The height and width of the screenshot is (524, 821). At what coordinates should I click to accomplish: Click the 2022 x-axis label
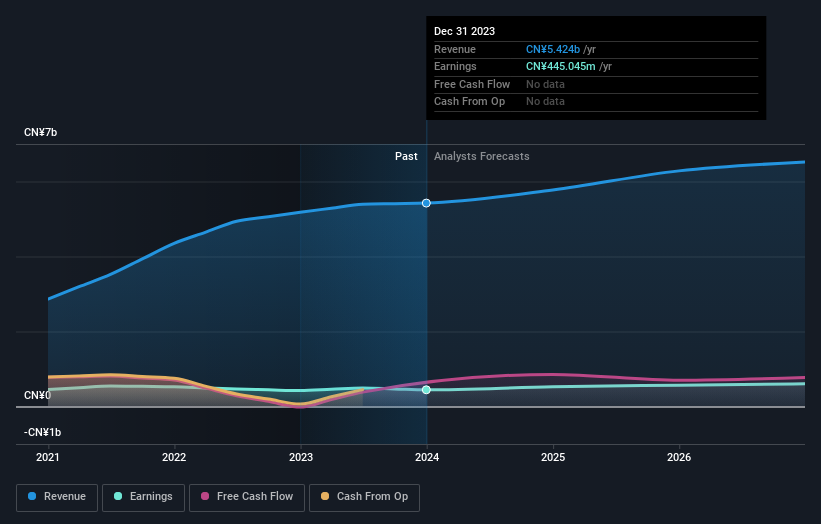tap(174, 458)
